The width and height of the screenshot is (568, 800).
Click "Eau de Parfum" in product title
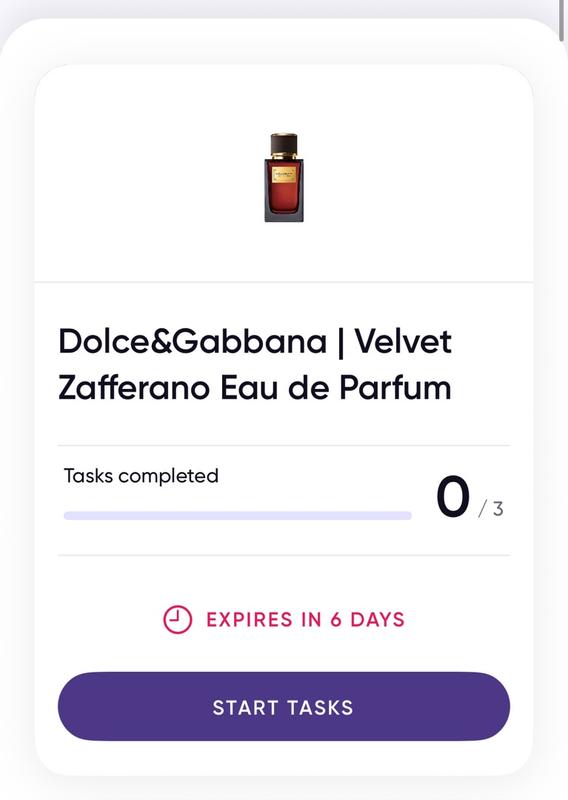pyautogui.click(x=336, y=387)
